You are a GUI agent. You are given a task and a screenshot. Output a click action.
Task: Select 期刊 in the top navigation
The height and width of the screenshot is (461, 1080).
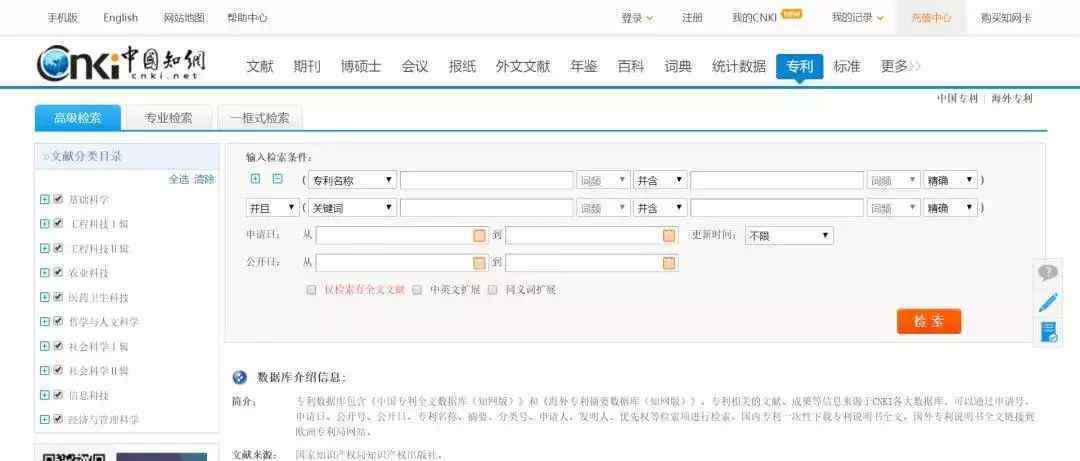coord(307,66)
